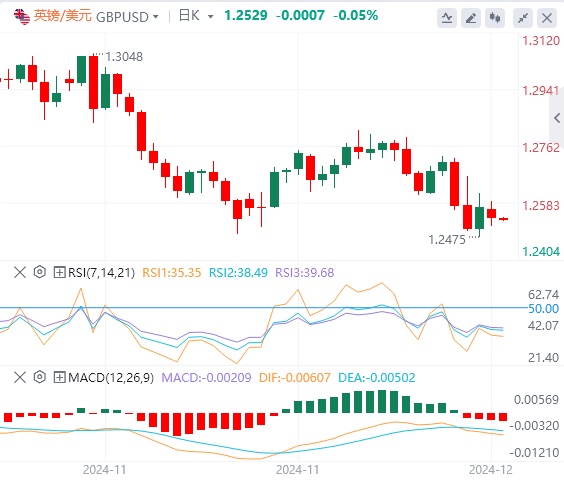This screenshot has height=483, width=564.
Task: Click the 英镑/美元 pair name
Action: (x=63, y=16)
